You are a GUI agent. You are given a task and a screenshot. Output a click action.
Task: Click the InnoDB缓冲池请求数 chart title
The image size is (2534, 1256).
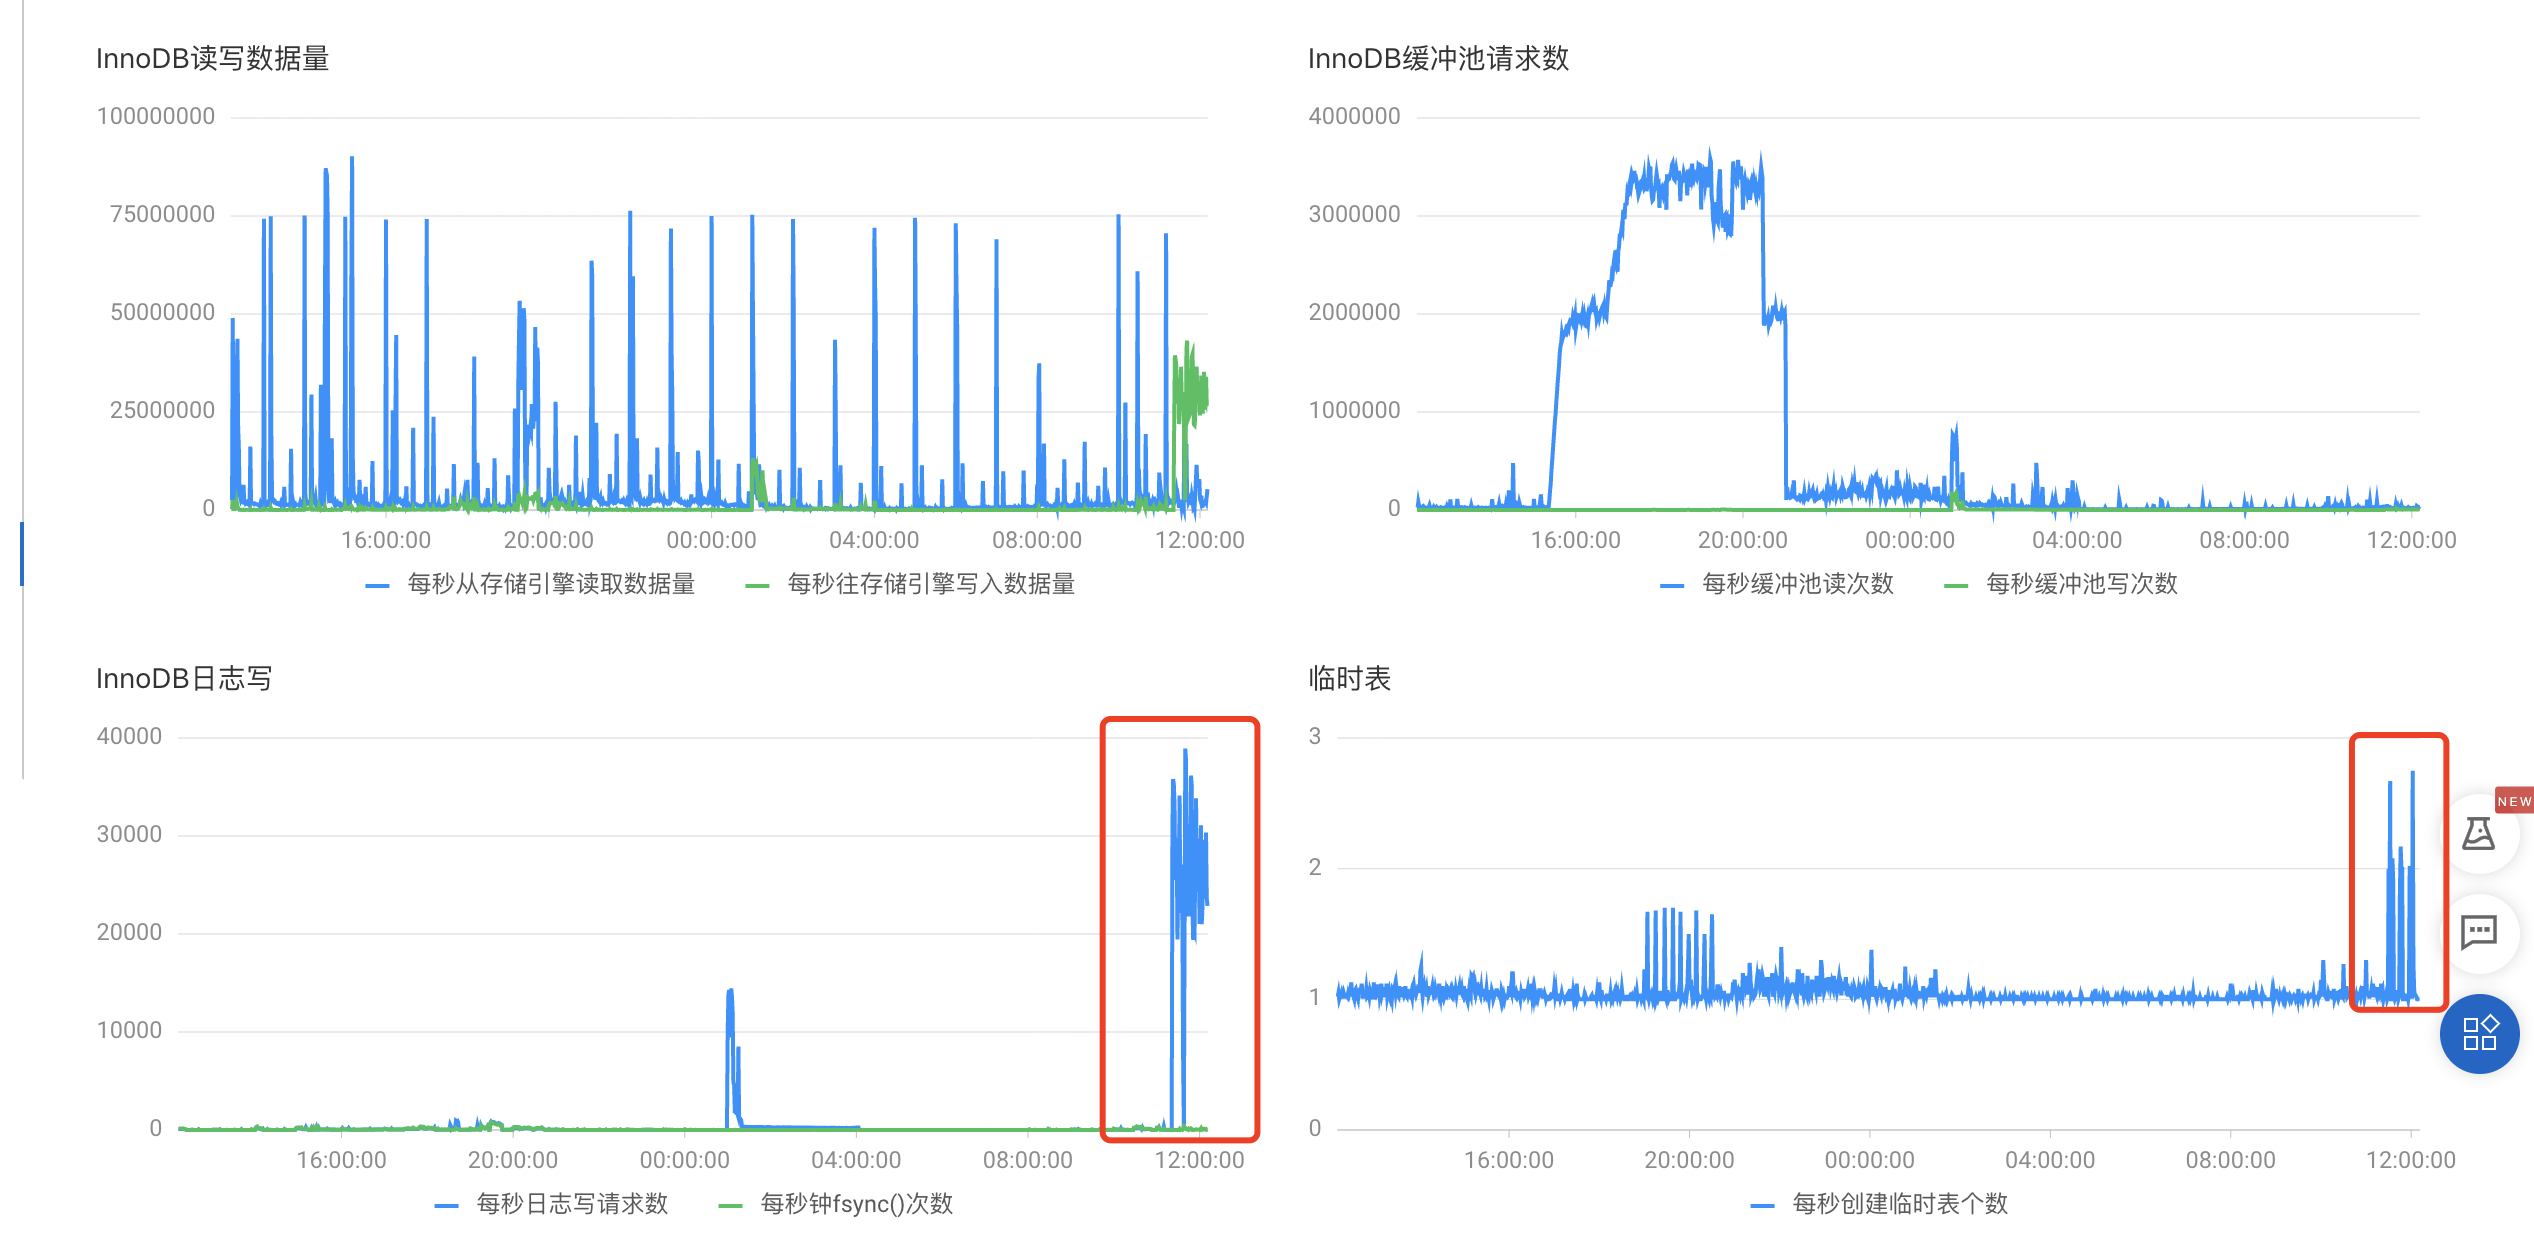1438,59
